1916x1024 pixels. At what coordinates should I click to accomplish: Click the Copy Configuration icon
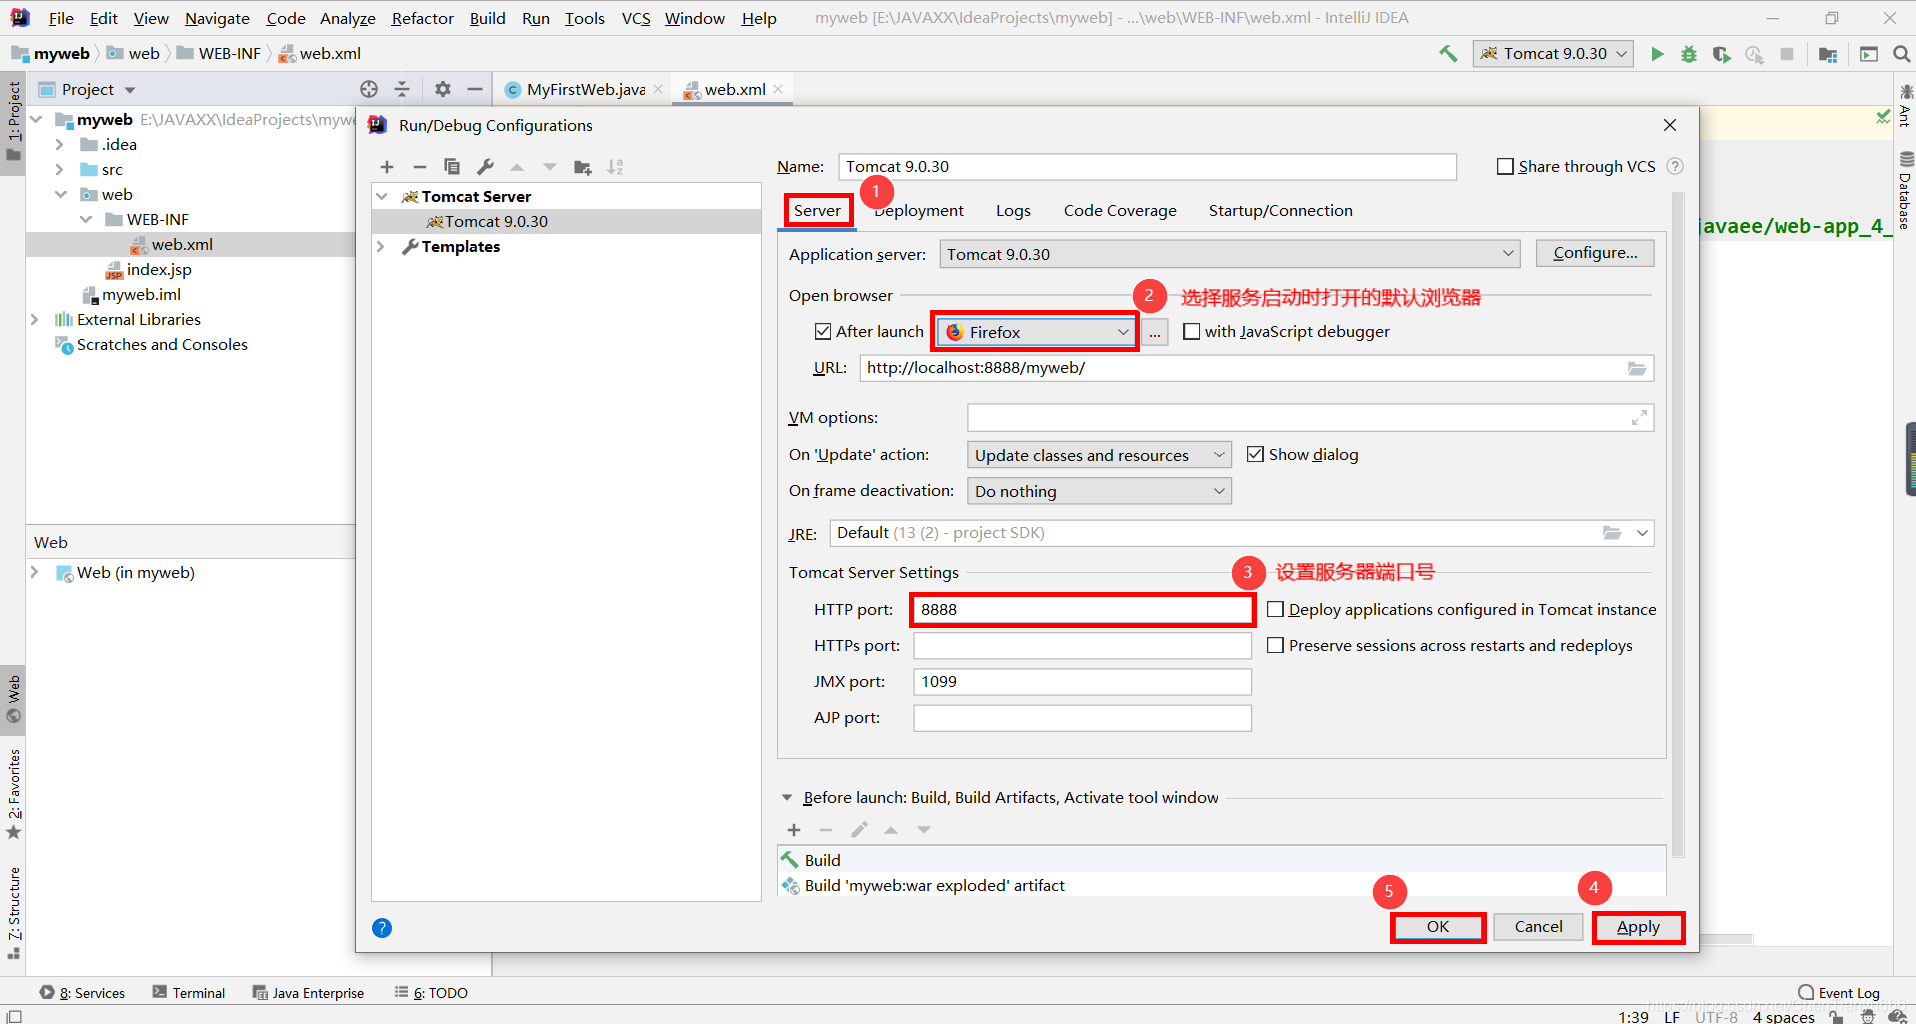pos(452,167)
